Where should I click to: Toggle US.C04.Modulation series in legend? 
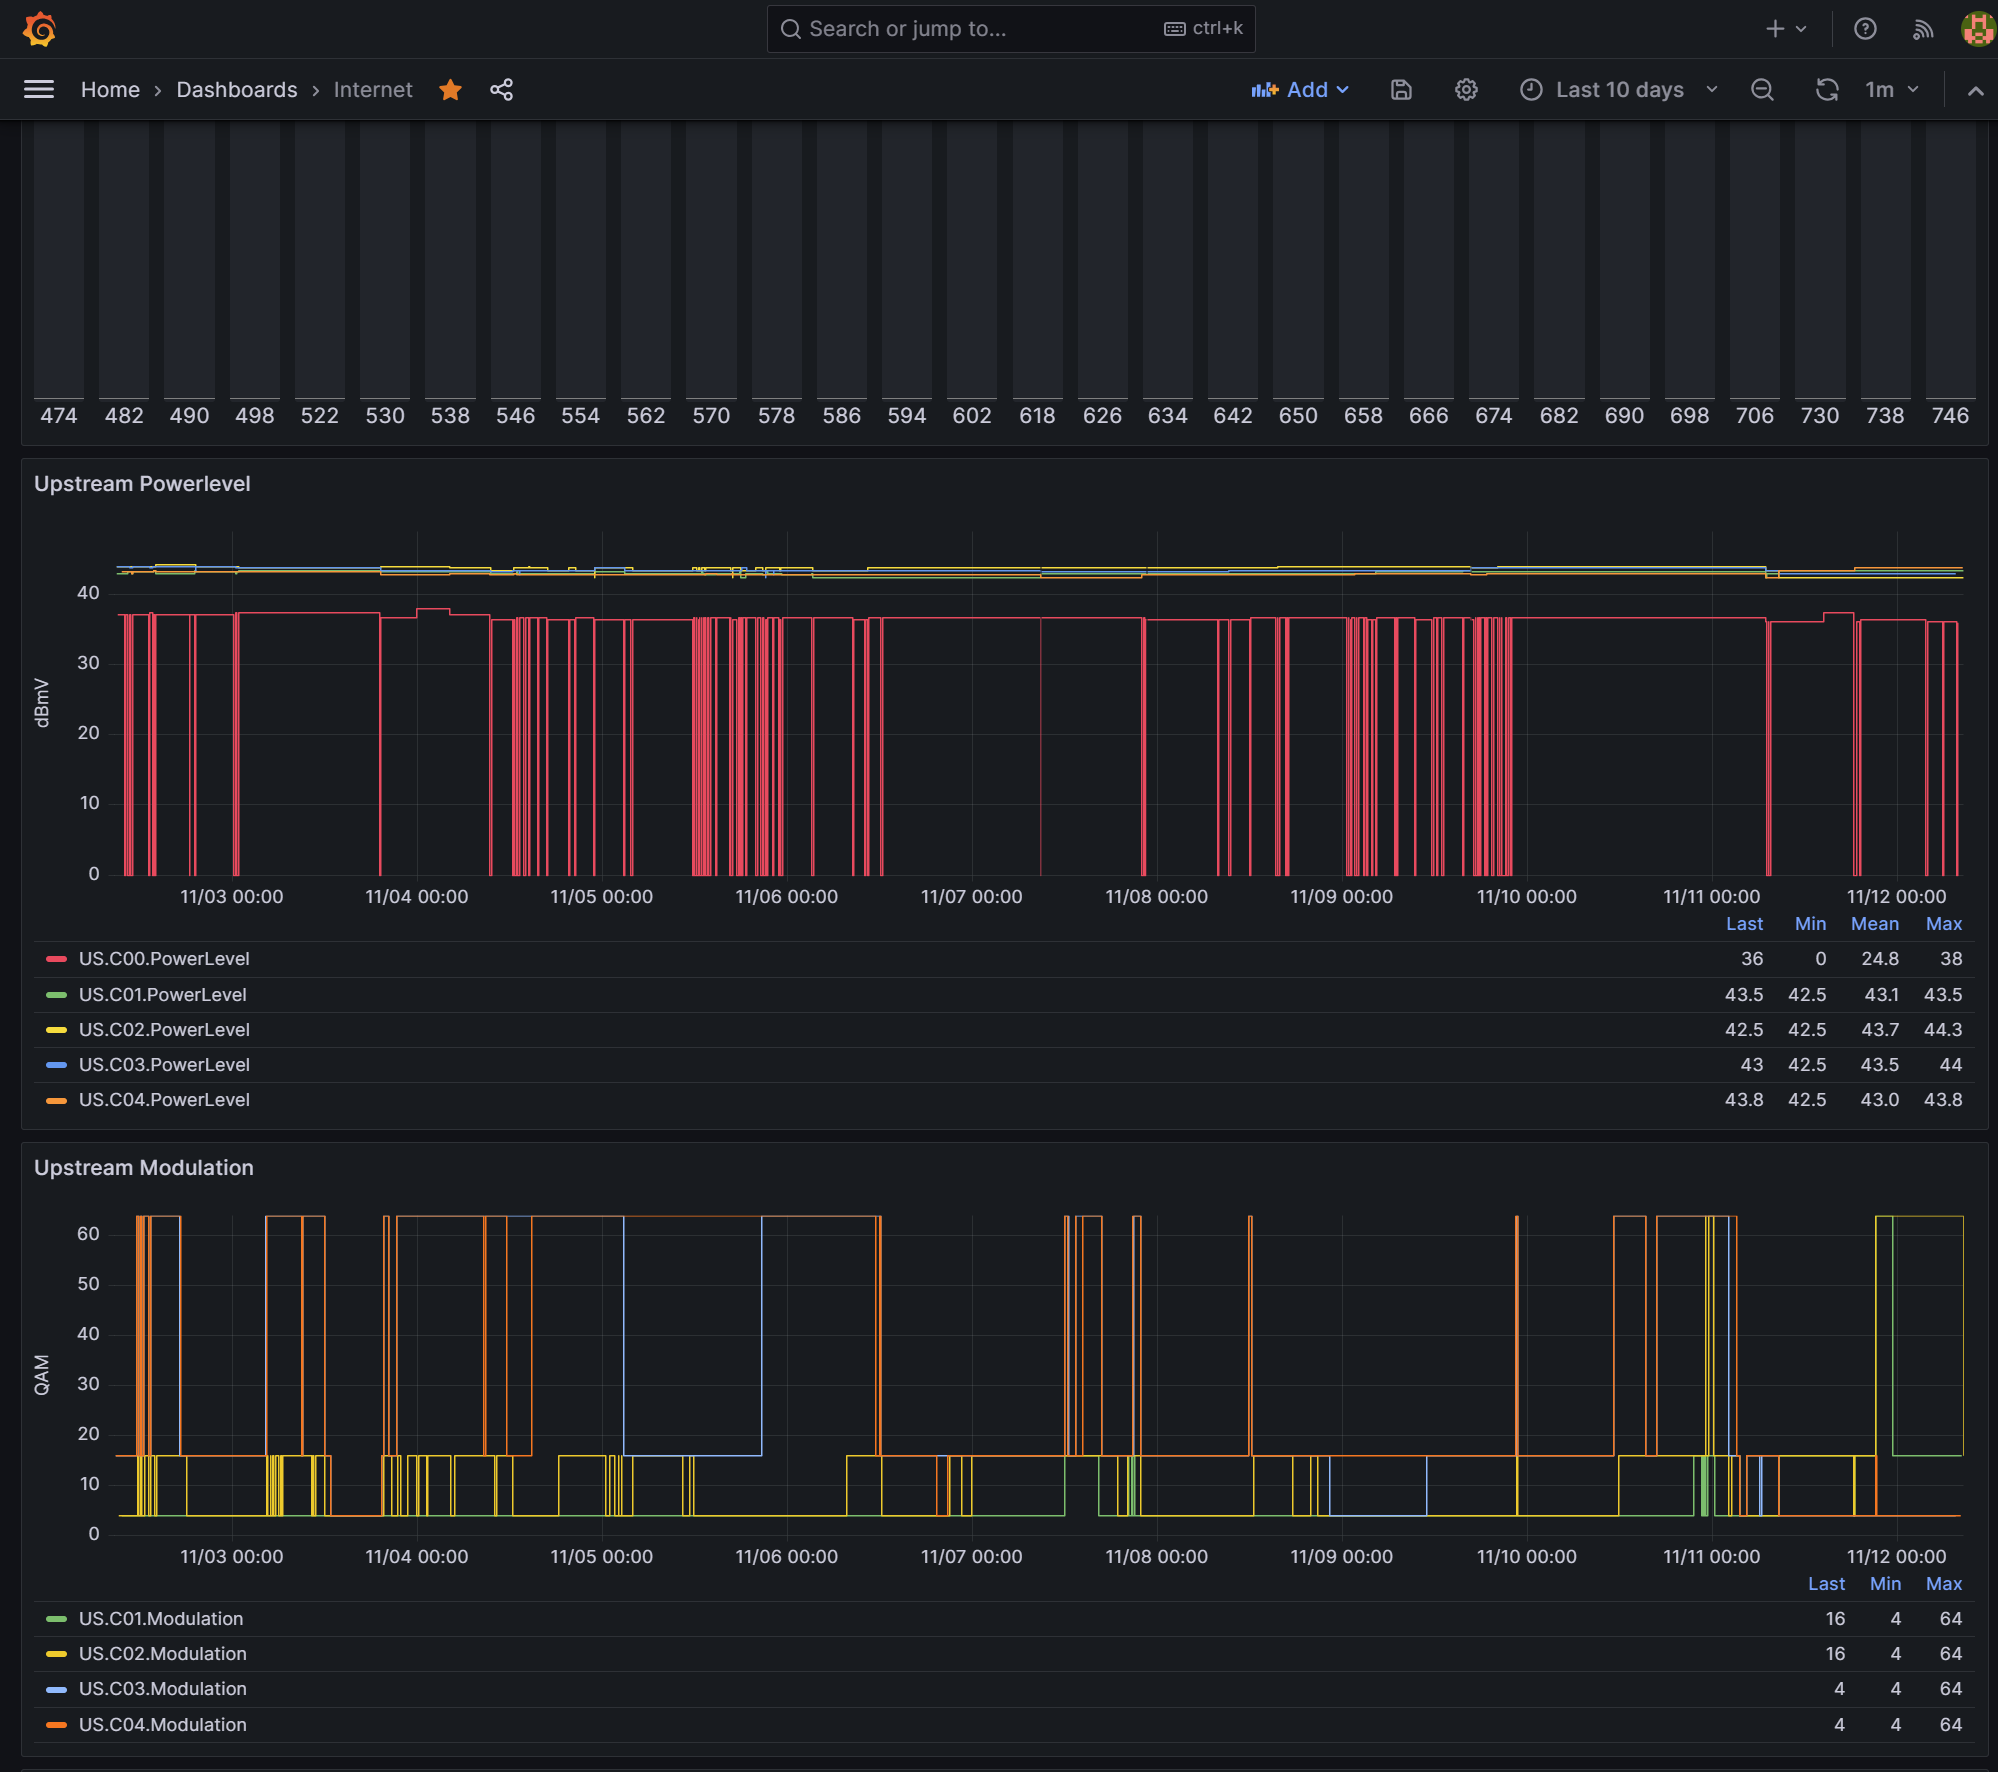163,1725
